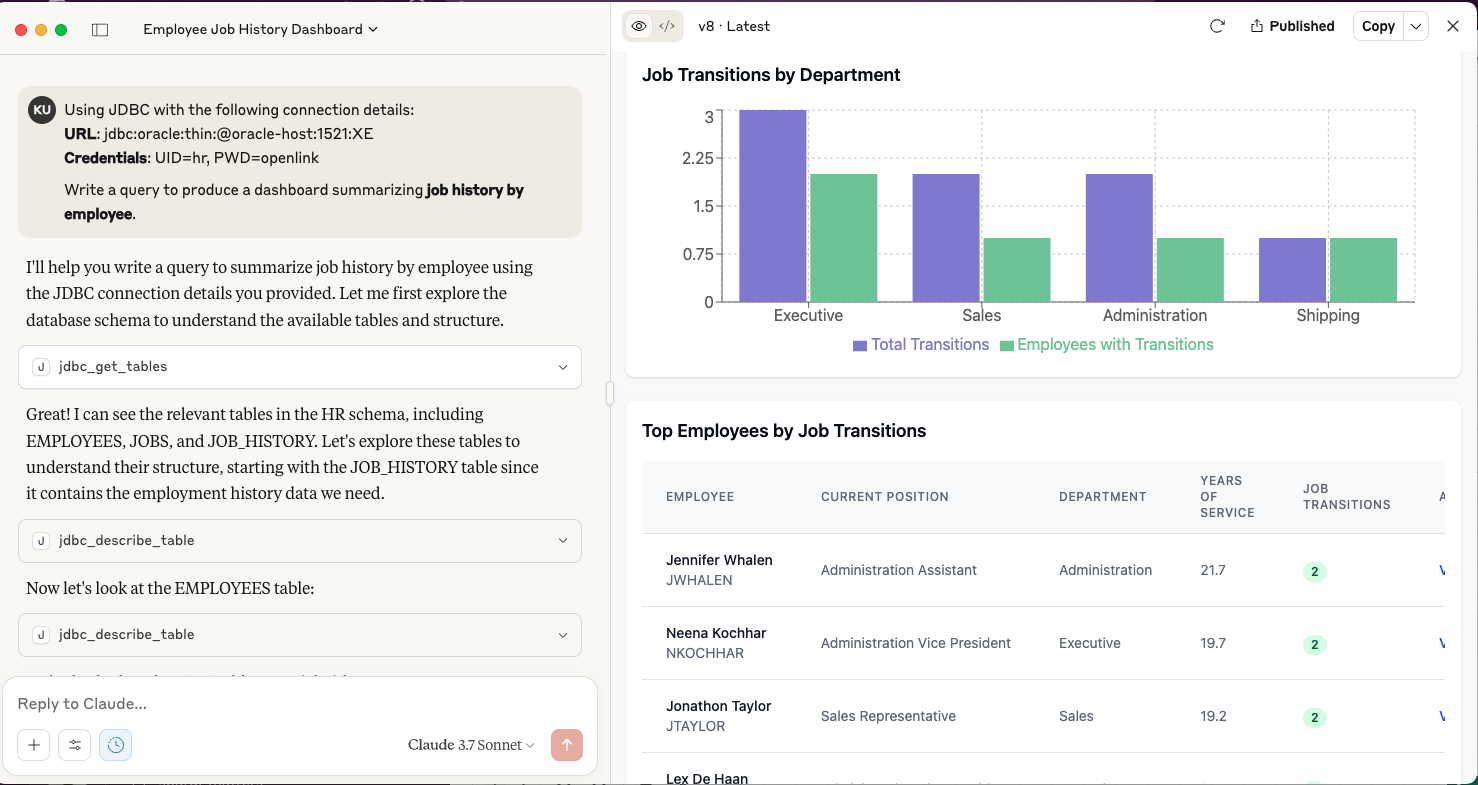Open the tools settings sliders icon
The height and width of the screenshot is (785, 1478).
(x=75, y=745)
